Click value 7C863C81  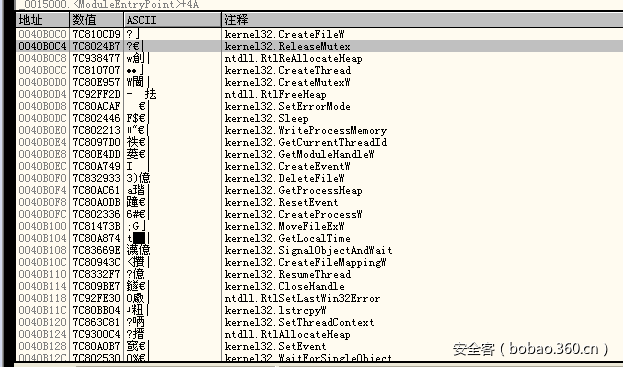(x=96, y=322)
